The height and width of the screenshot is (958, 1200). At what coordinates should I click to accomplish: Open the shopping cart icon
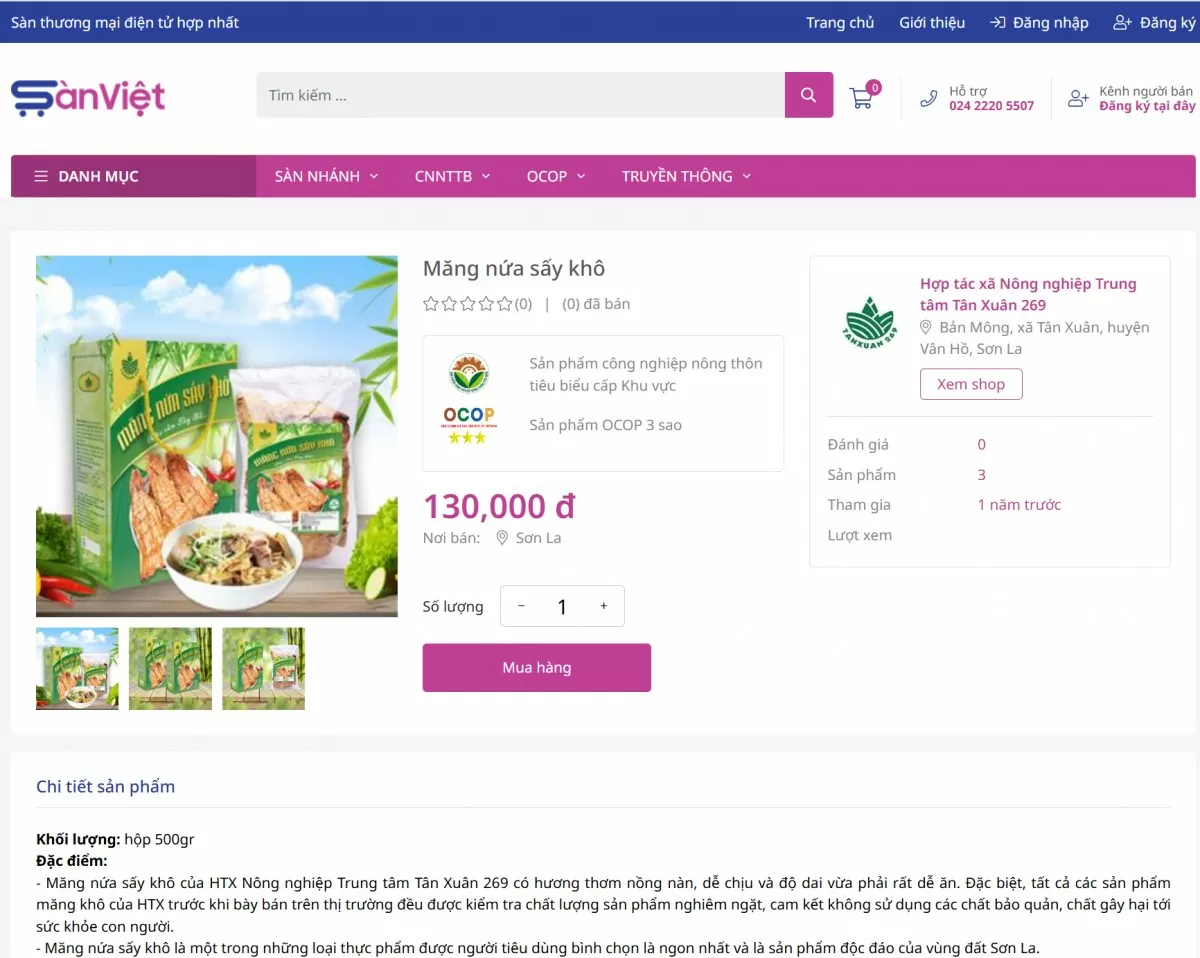861,97
